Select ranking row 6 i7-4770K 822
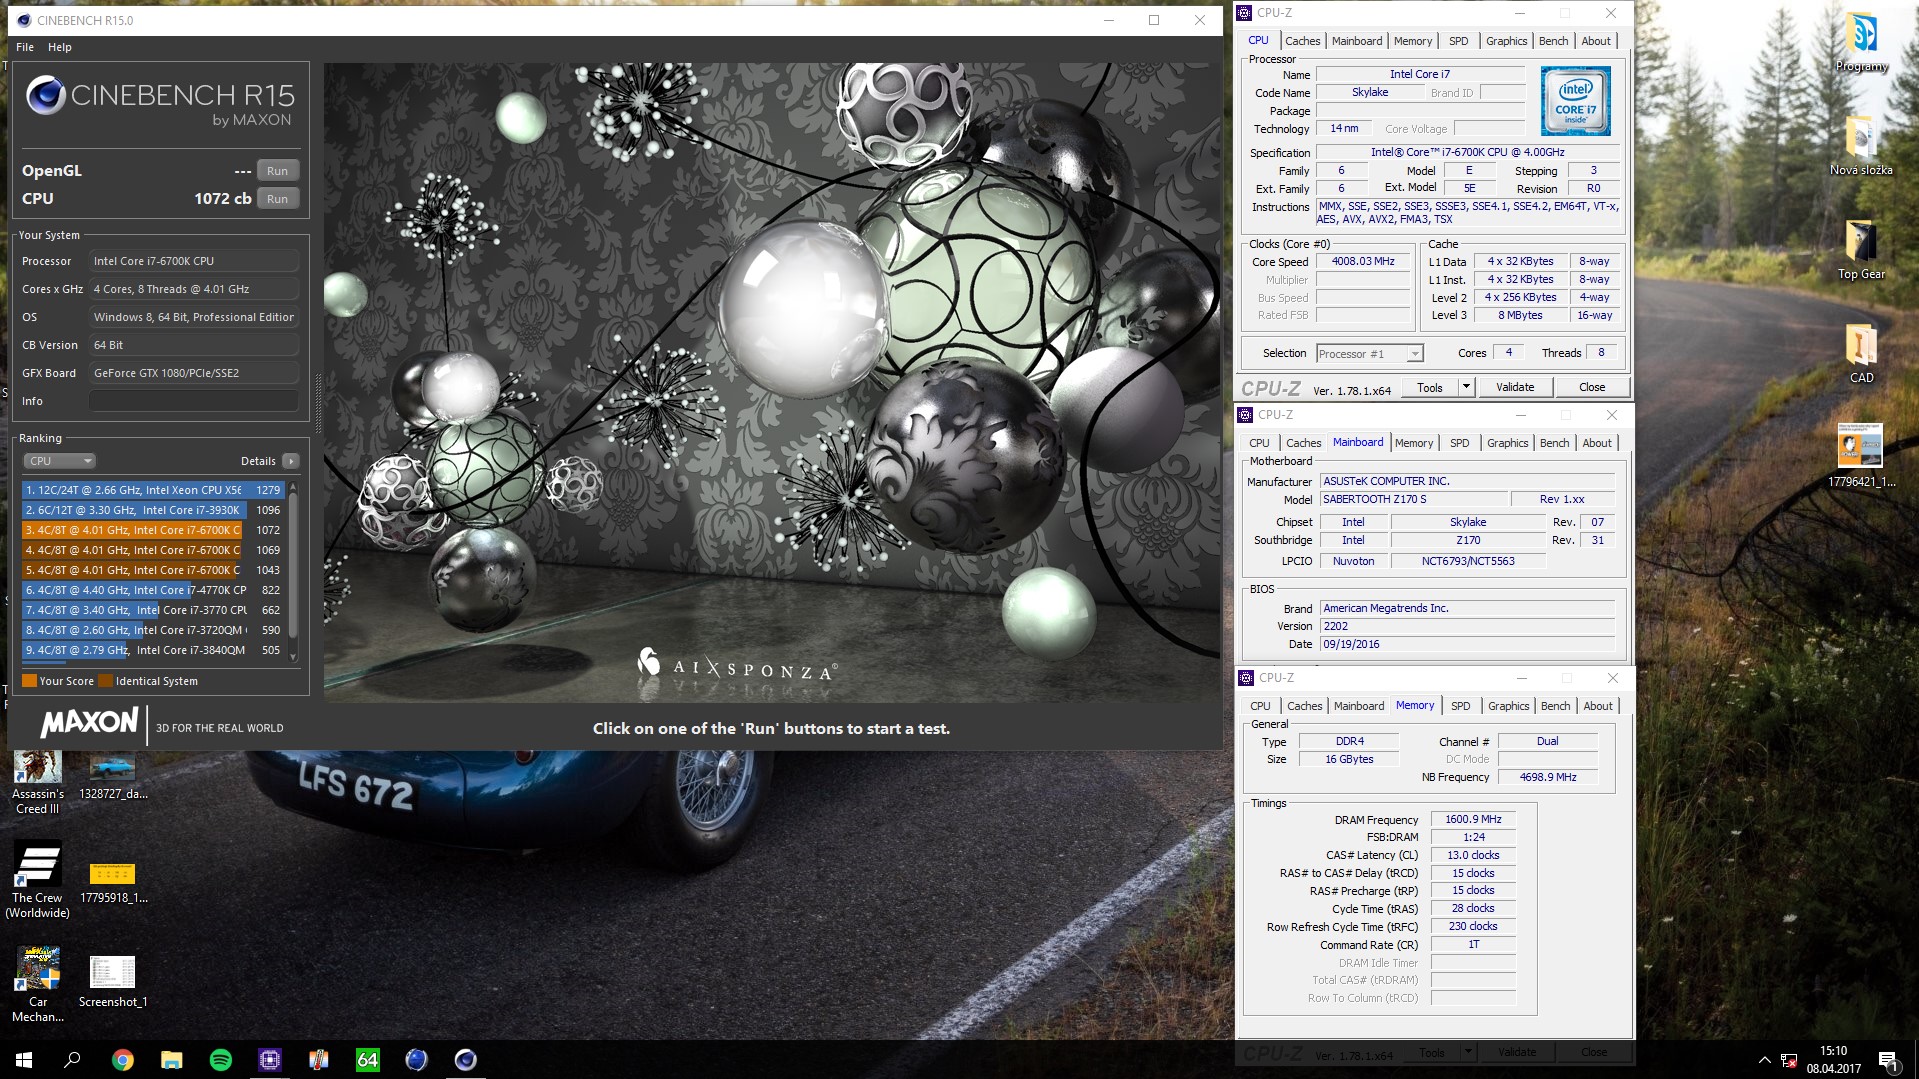The height and width of the screenshot is (1079, 1919). (153, 590)
